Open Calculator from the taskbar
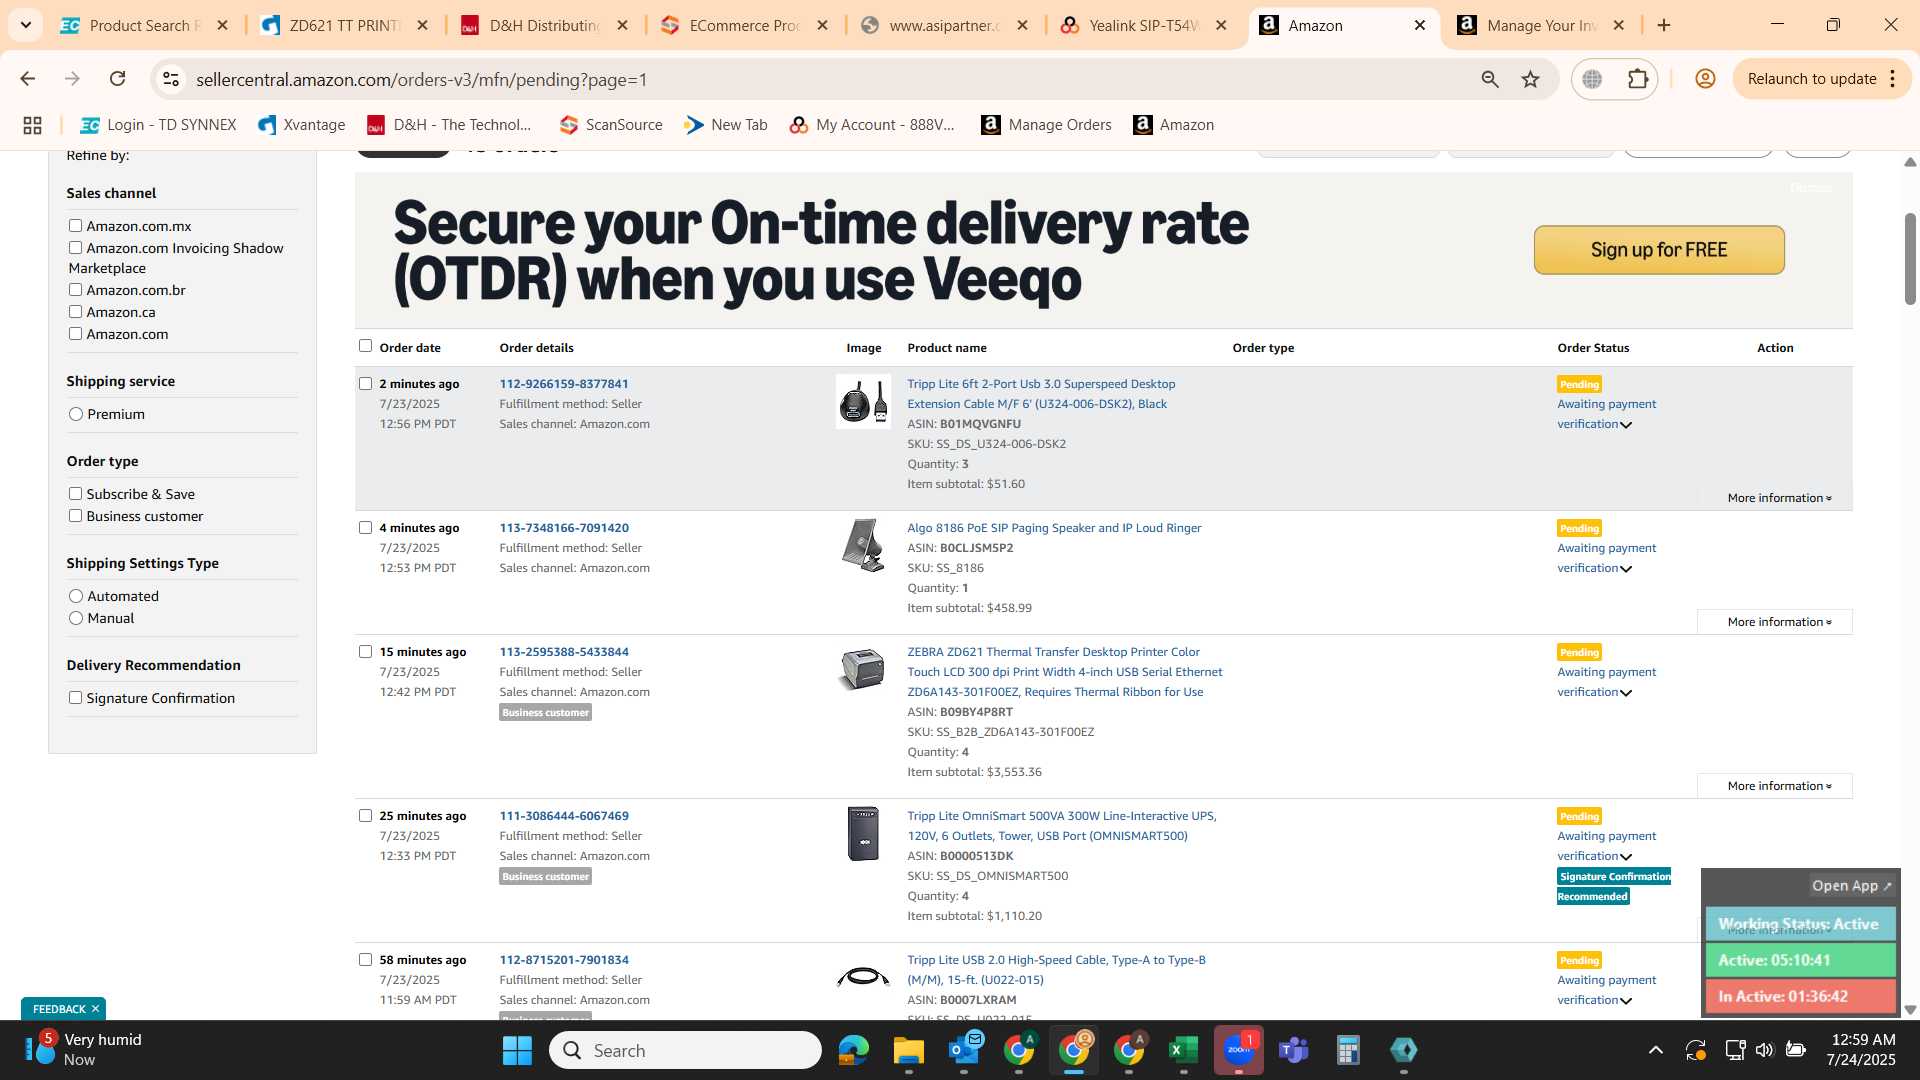 (1348, 1050)
